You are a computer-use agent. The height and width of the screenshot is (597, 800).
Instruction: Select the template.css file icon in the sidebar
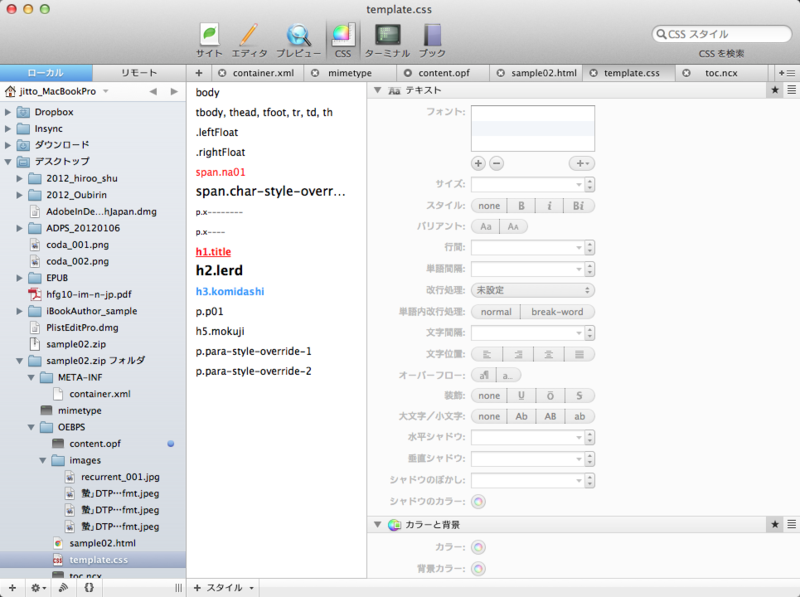(x=58, y=560)
